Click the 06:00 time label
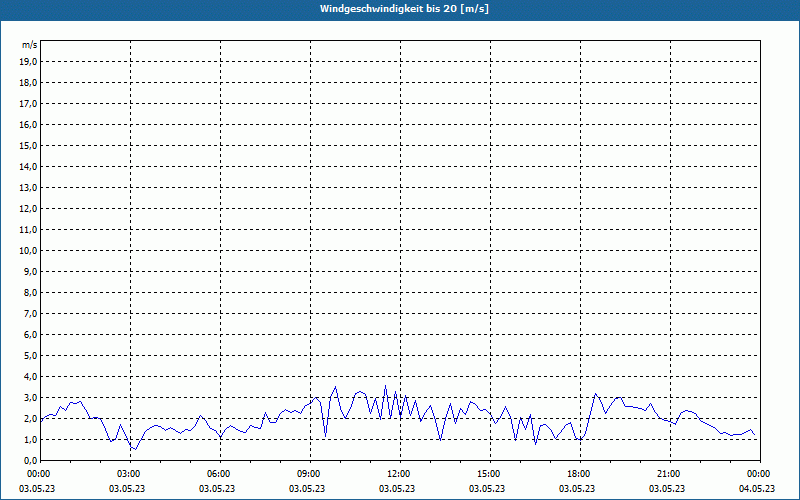Image resolution: width=800 pixels, height=500 pixels. [220, 474]
